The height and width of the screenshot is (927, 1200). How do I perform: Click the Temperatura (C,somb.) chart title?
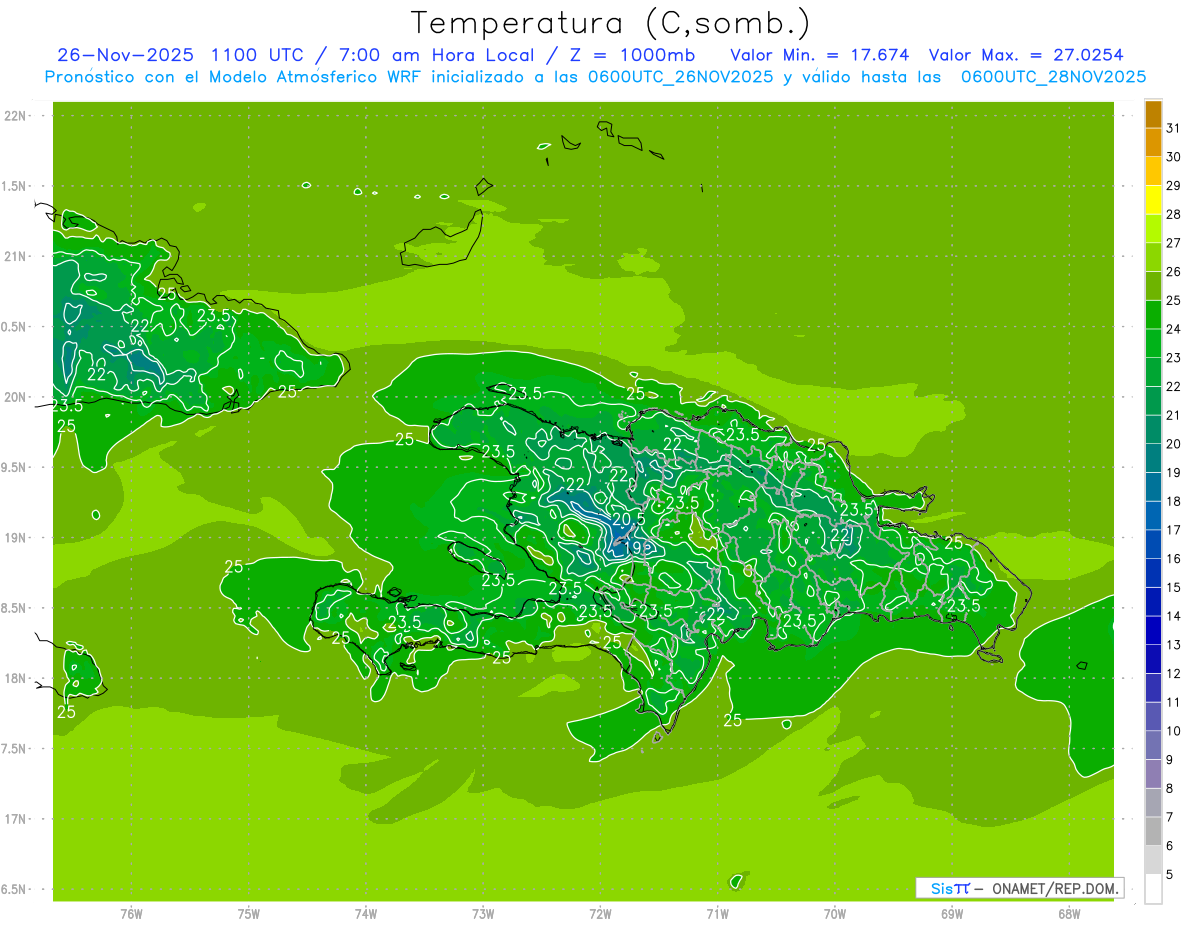[611, 22]
